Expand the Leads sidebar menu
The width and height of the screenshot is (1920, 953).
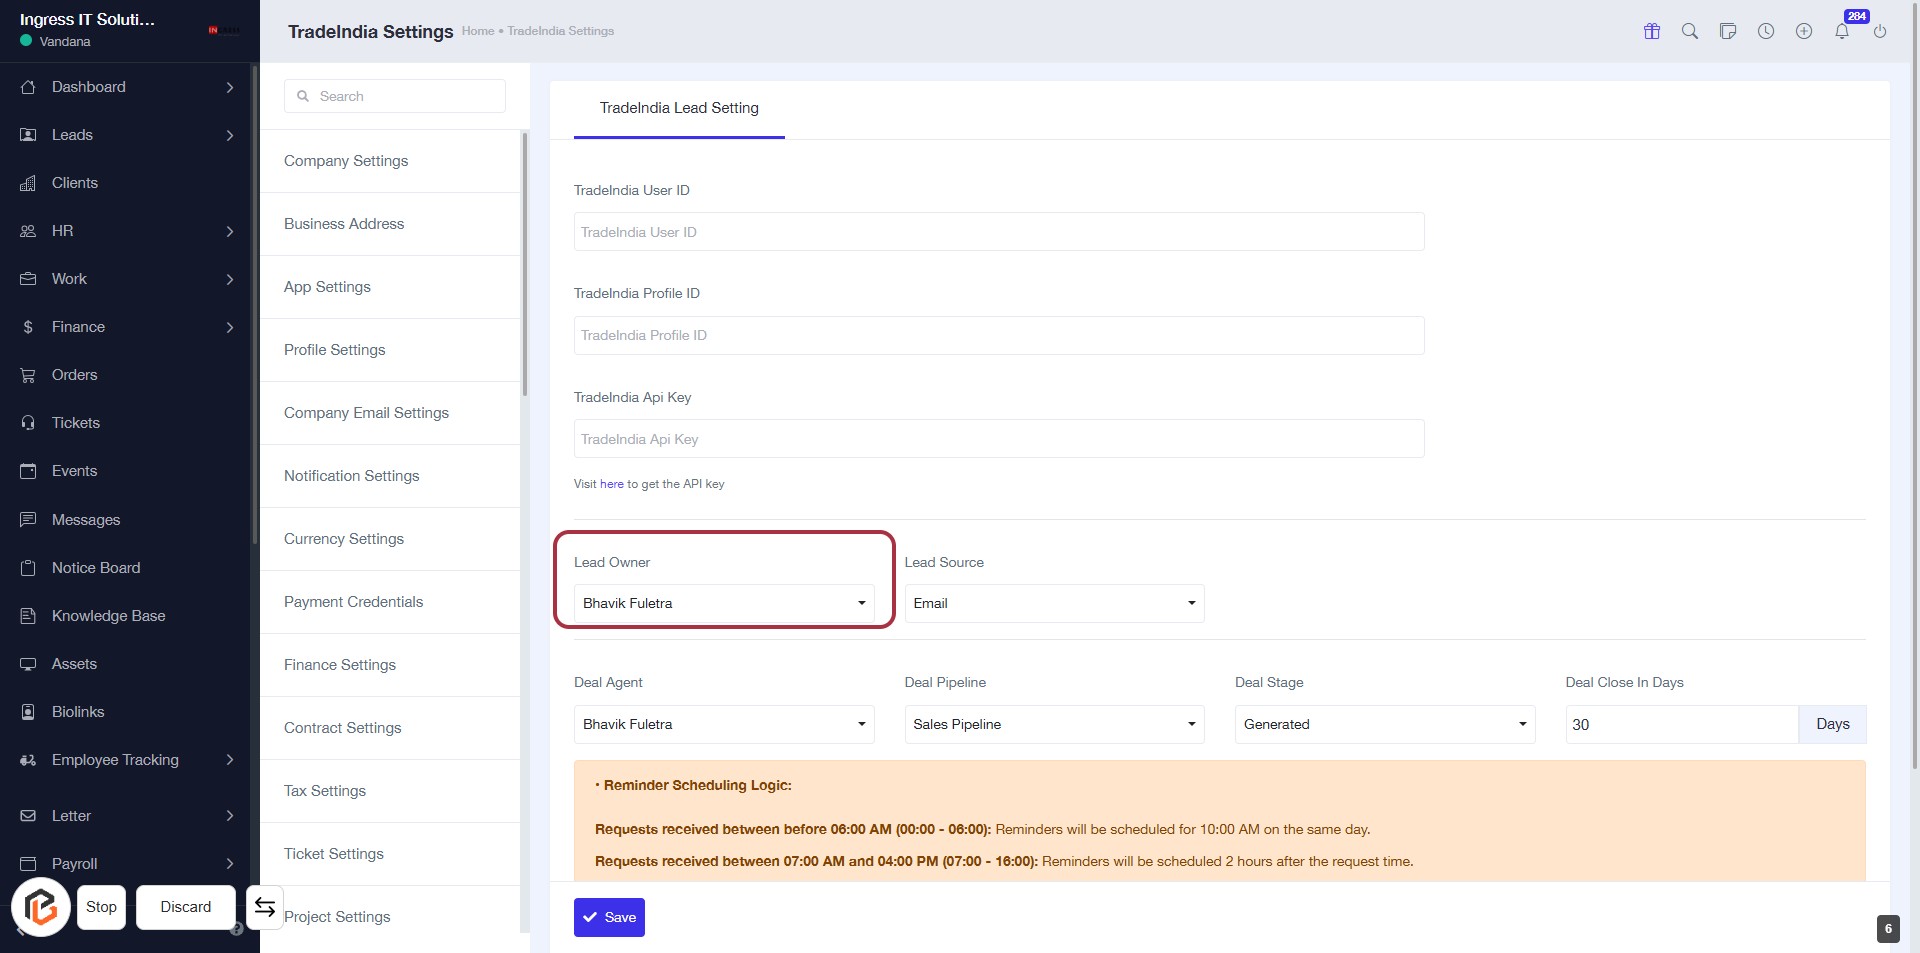tap(127, 135)
